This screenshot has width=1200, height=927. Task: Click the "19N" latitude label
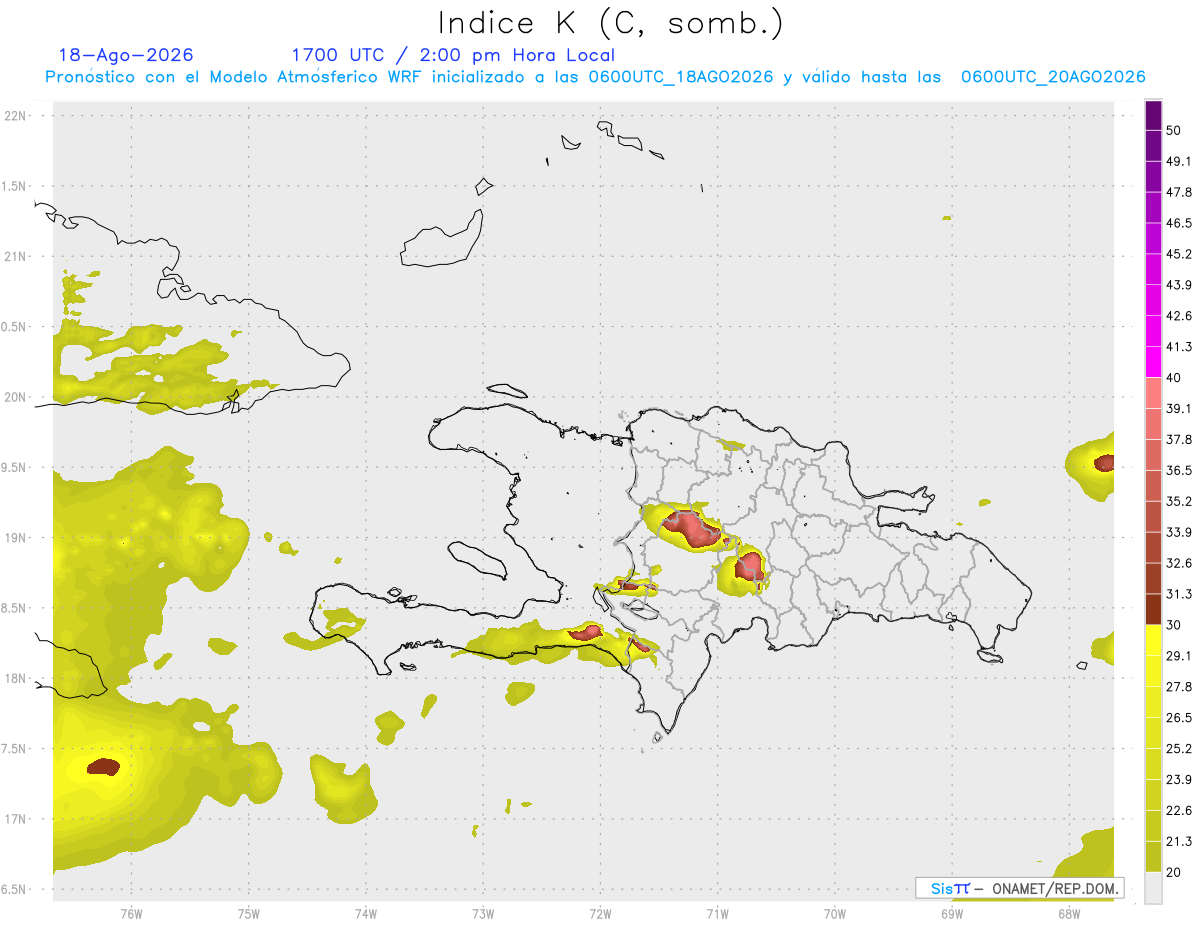pos(17,537)
